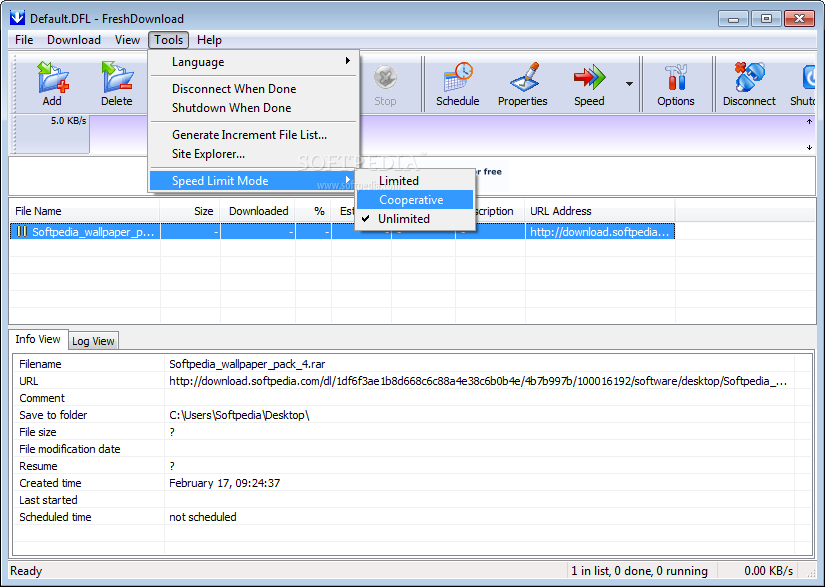The image size is (825, 587).
Task: Click the FreshDownload app icon in title bar
Action: click(17, 18)
